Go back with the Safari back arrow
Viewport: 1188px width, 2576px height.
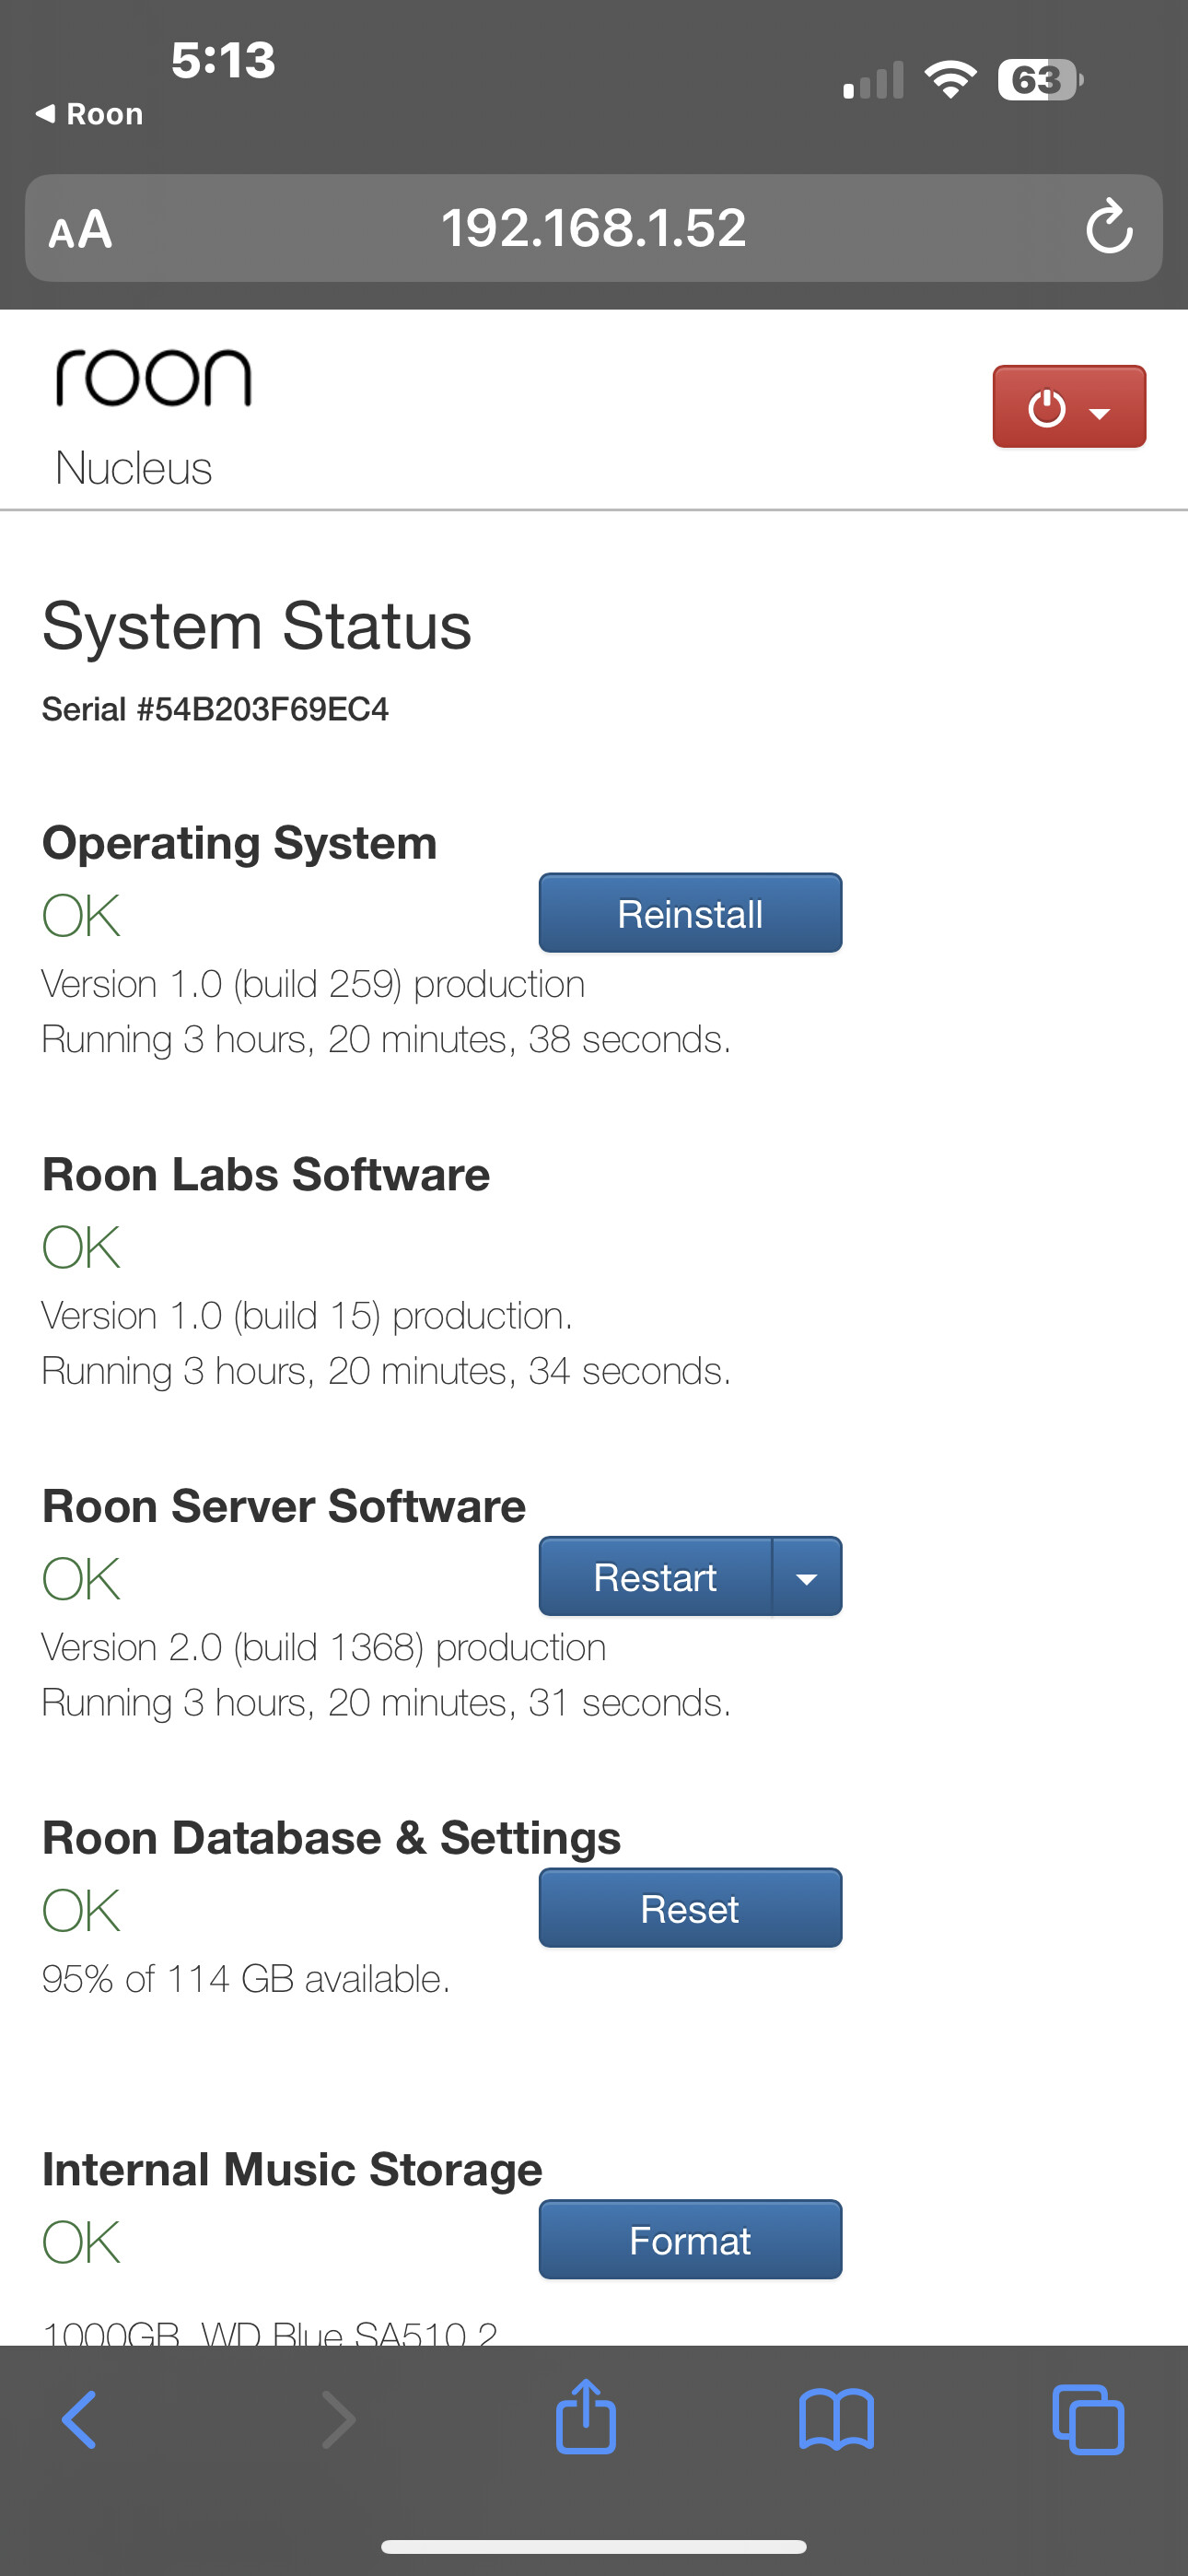[x=80, y=2419]
